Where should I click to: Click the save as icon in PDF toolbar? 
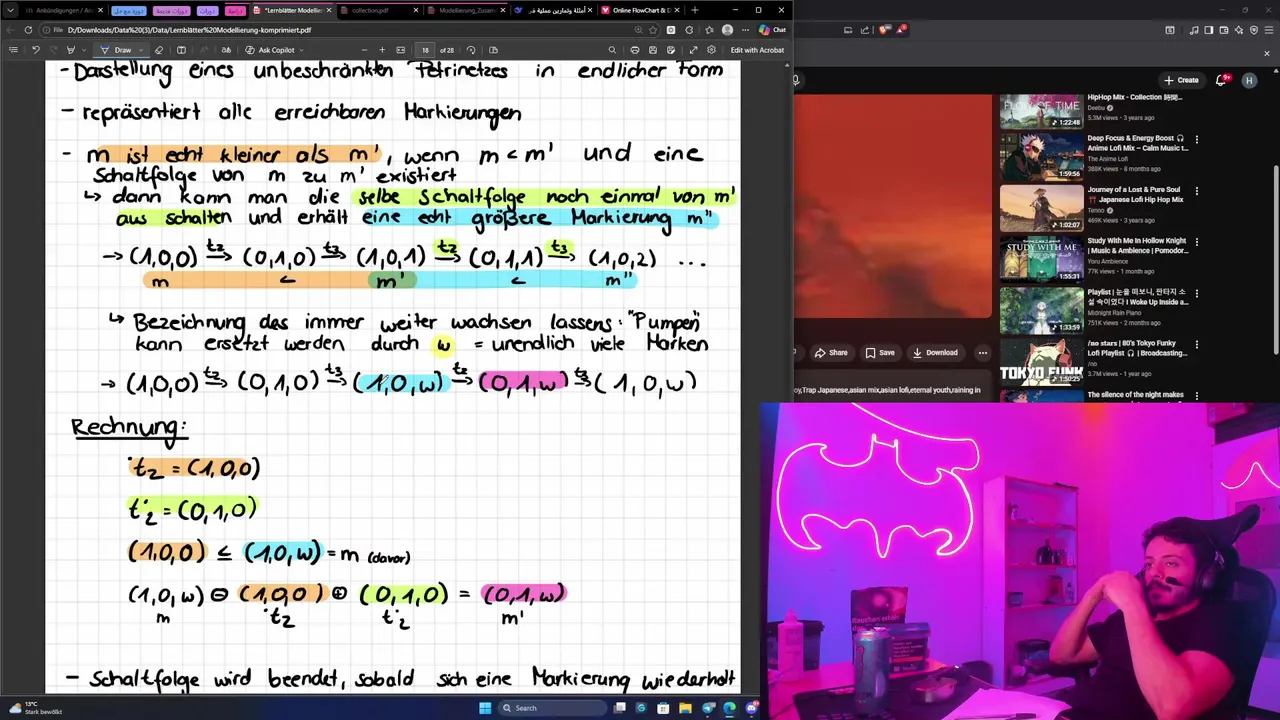coord(671,50)
